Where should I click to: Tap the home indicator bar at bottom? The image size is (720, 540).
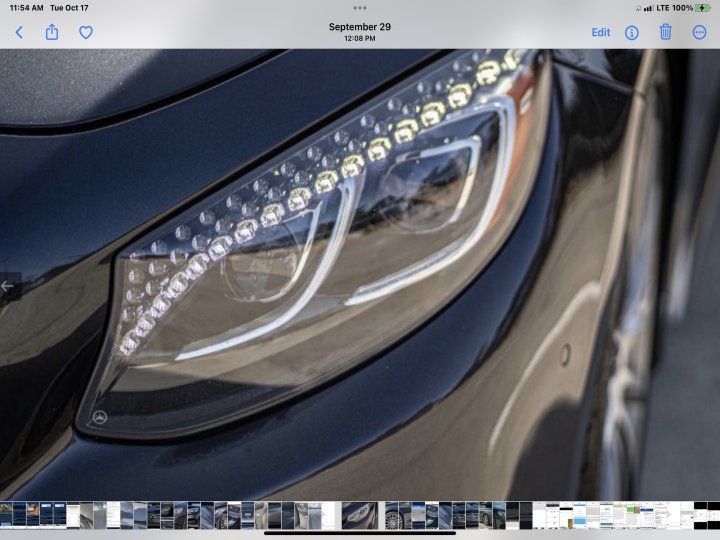pyautogui.click(x=360, y=534)
